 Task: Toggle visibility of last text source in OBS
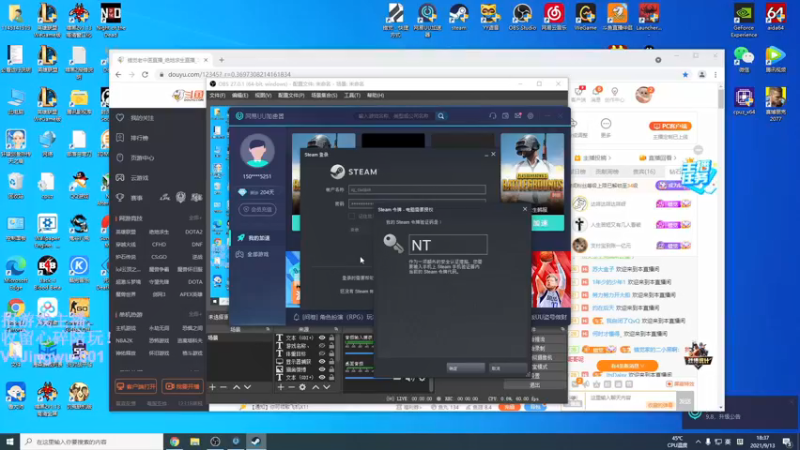tap(322, 378)
